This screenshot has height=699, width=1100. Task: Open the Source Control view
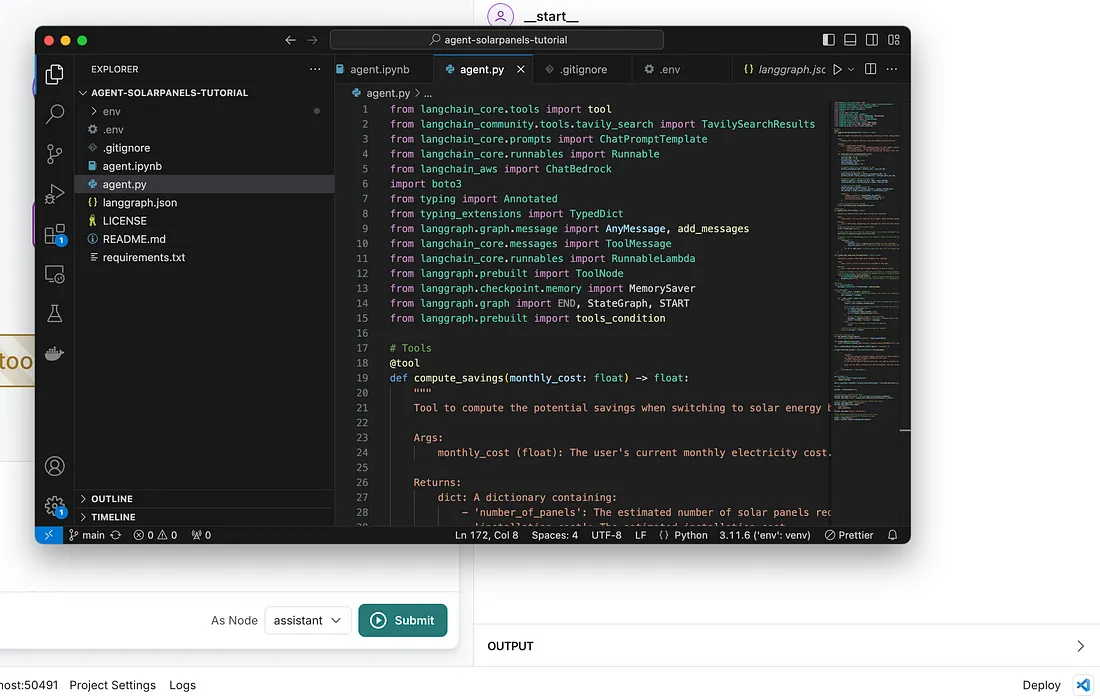click(x=55, y=154)
